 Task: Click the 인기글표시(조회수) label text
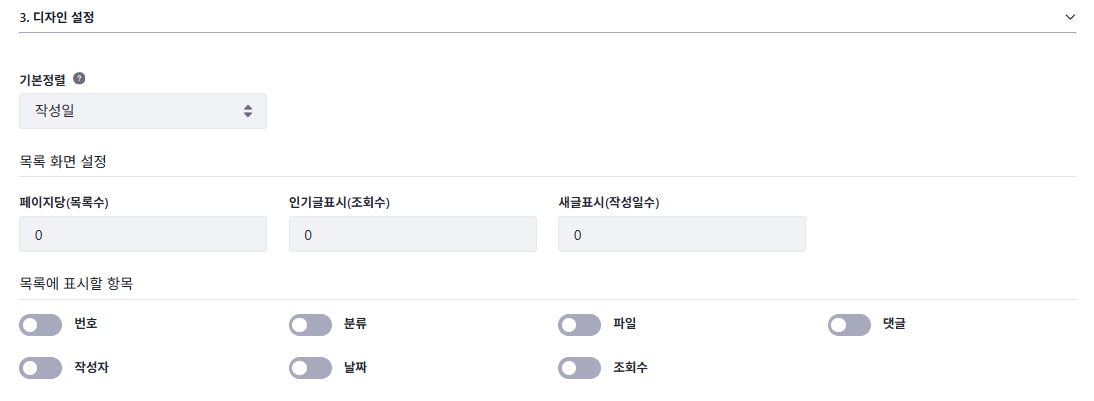pos(338,202)
